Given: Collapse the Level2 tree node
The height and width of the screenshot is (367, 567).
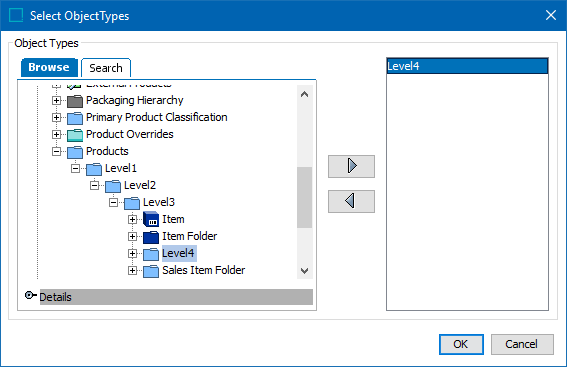Looking at the screenshot, I should pos(94,185).
